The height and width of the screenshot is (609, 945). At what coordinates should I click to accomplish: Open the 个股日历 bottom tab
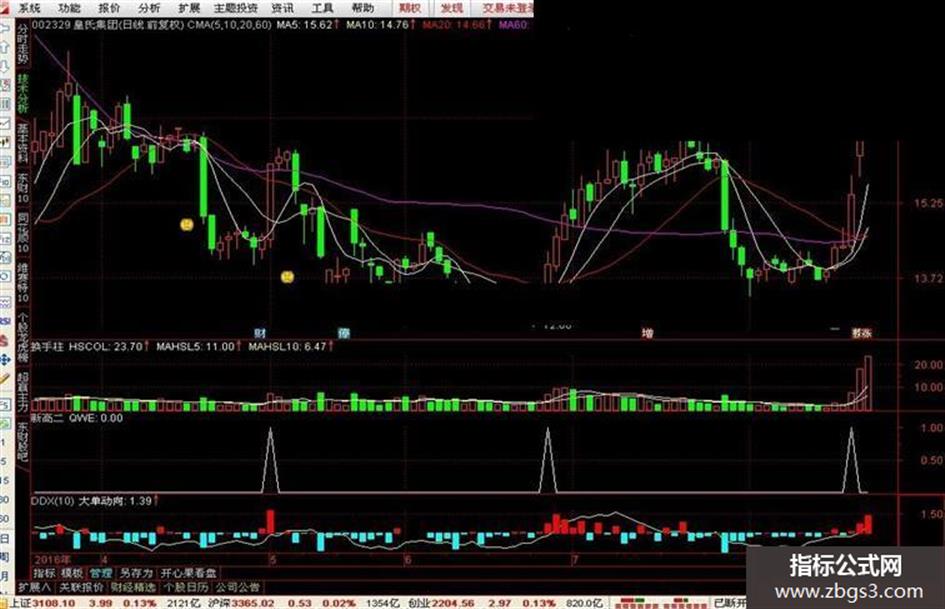[x=186, y=587]
